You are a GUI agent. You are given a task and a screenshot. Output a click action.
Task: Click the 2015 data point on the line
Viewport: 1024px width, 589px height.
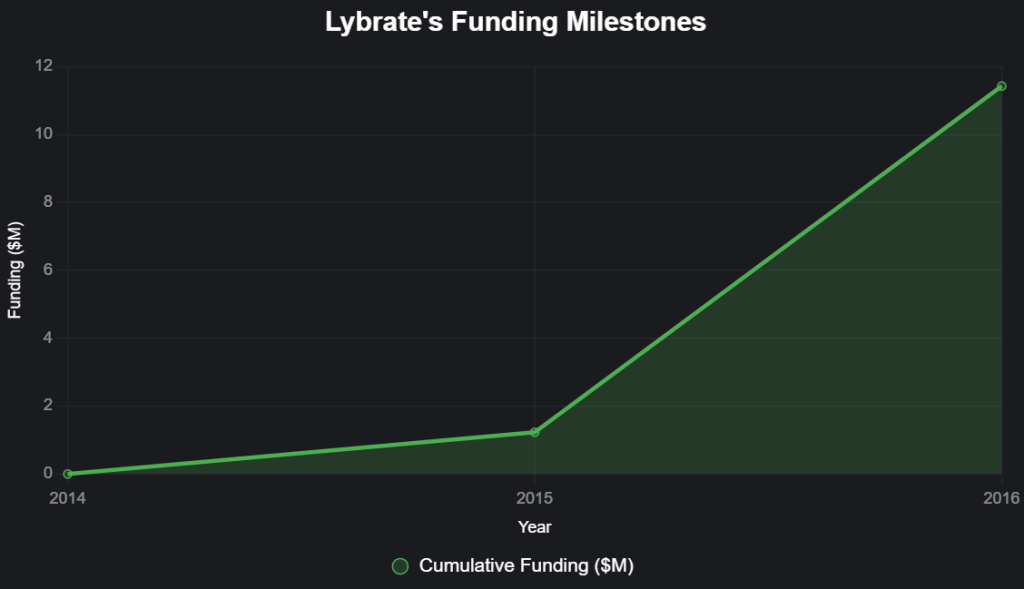[x=535, y=432]
